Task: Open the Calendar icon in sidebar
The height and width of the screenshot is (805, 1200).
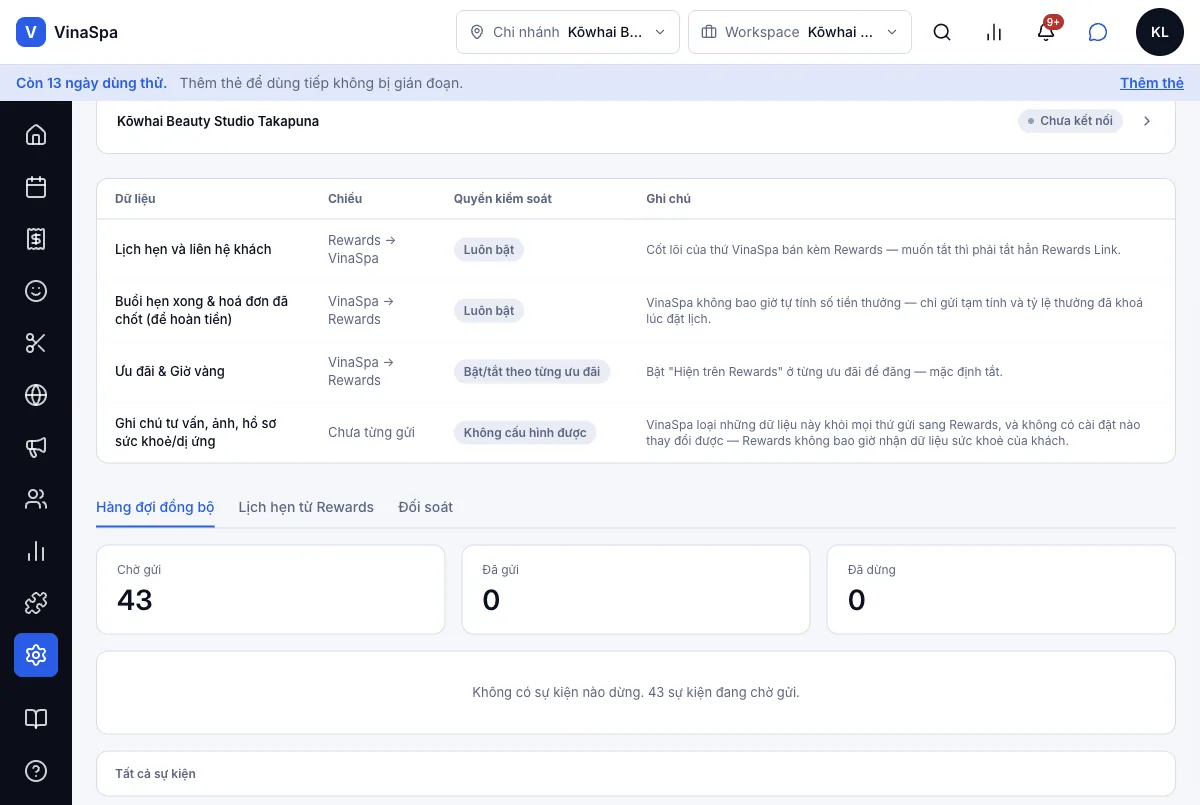Action: [36, 187]
